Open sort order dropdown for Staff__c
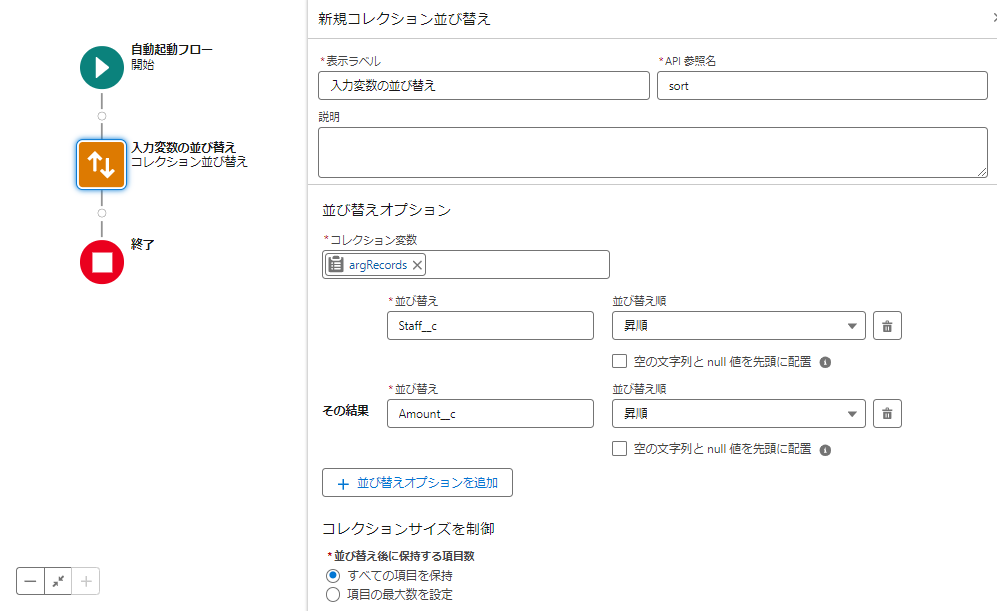This screenshot has height=611, width=997. (738, 326)
